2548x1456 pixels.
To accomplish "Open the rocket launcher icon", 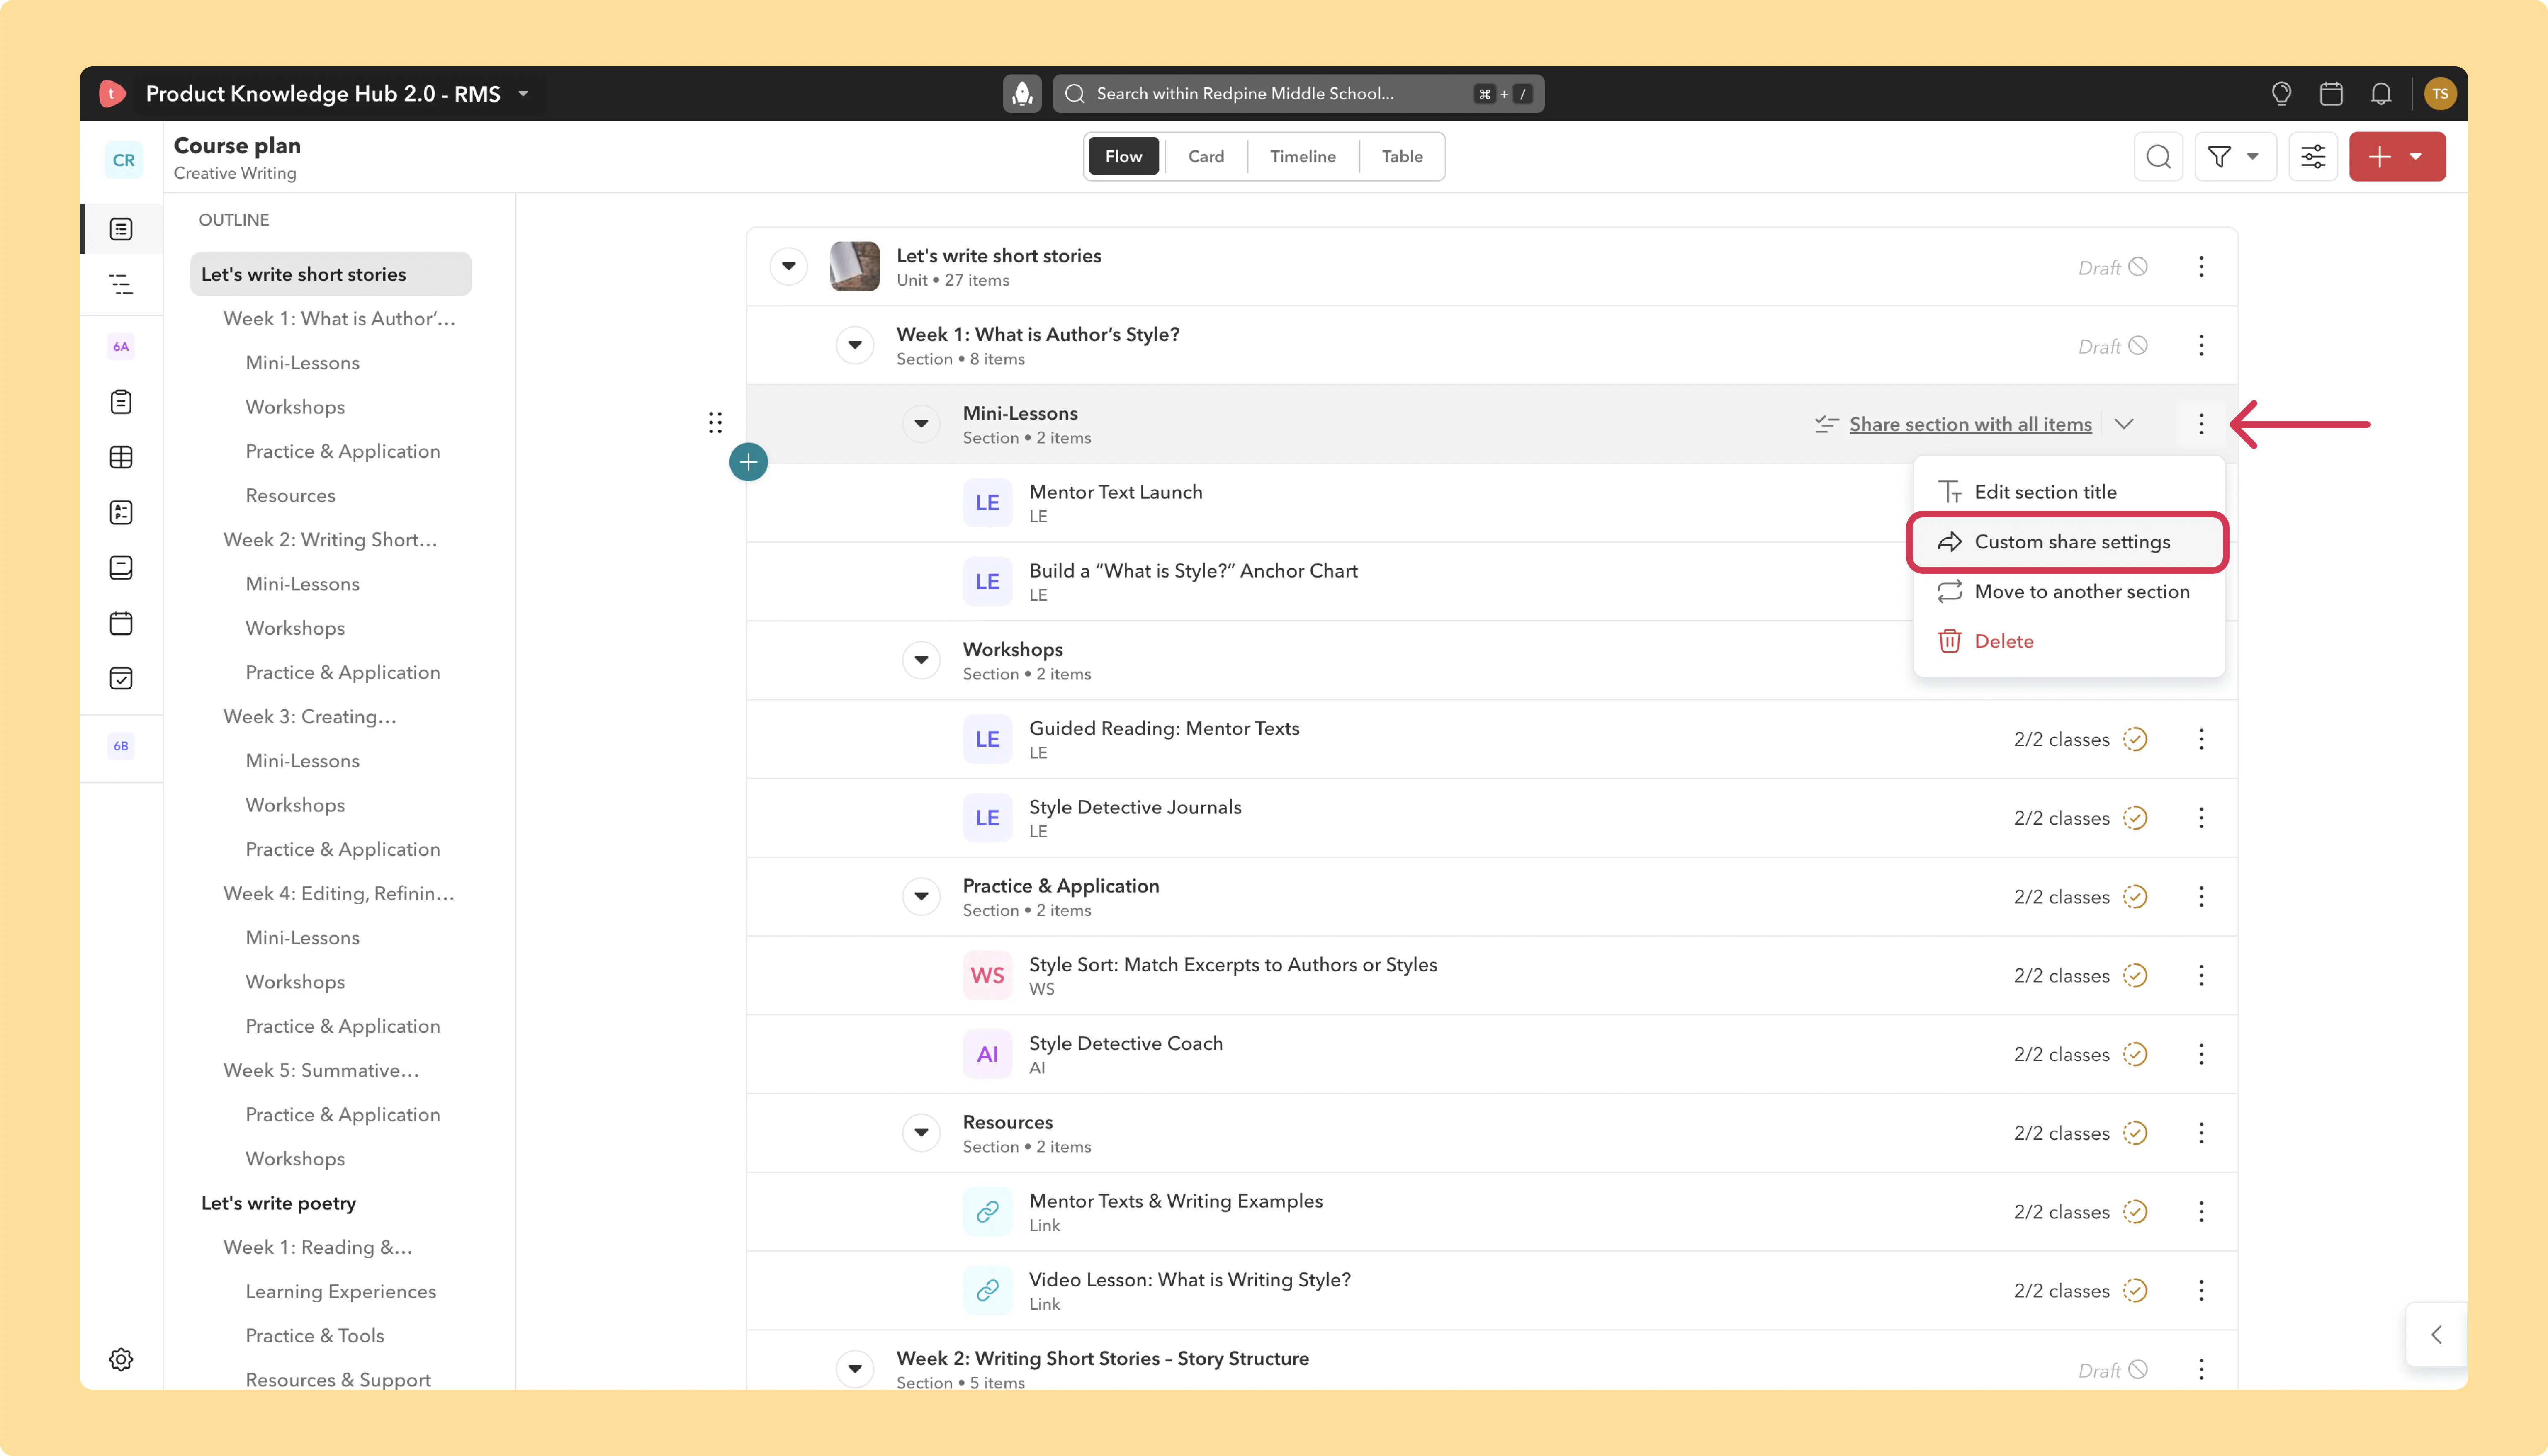I will click(x=1022, y=94).
